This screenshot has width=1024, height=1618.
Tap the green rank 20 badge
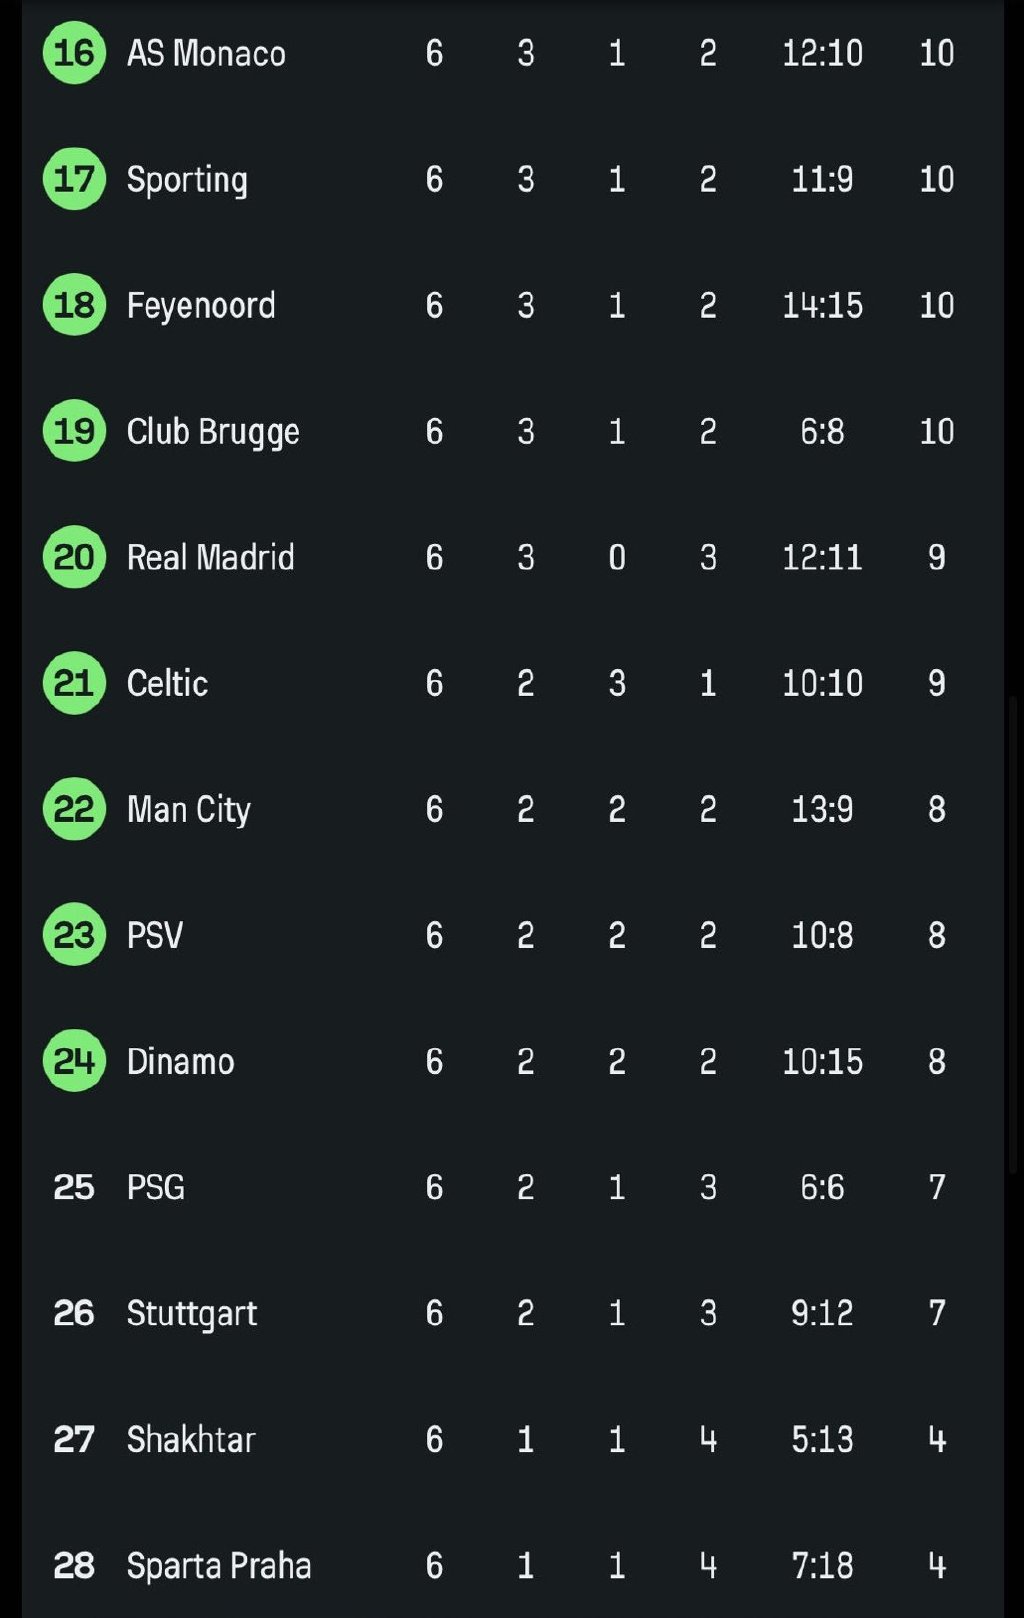pyautogui.click(x=74, y=557)
